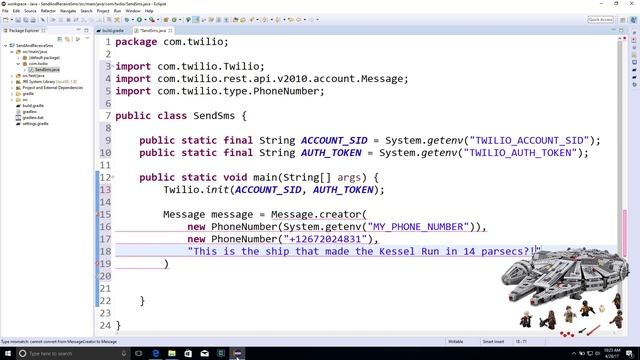The image size is (640, 360).
Task: Open the Refactor menu
Action: (x=48, y=11)
